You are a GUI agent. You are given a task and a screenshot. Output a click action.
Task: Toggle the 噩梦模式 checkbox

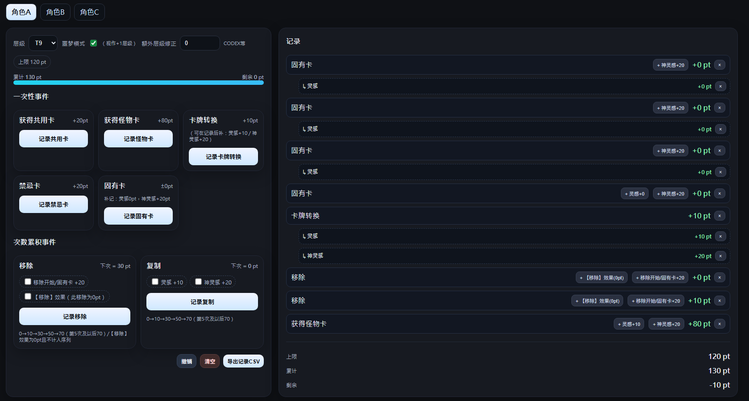pos(93,43)
